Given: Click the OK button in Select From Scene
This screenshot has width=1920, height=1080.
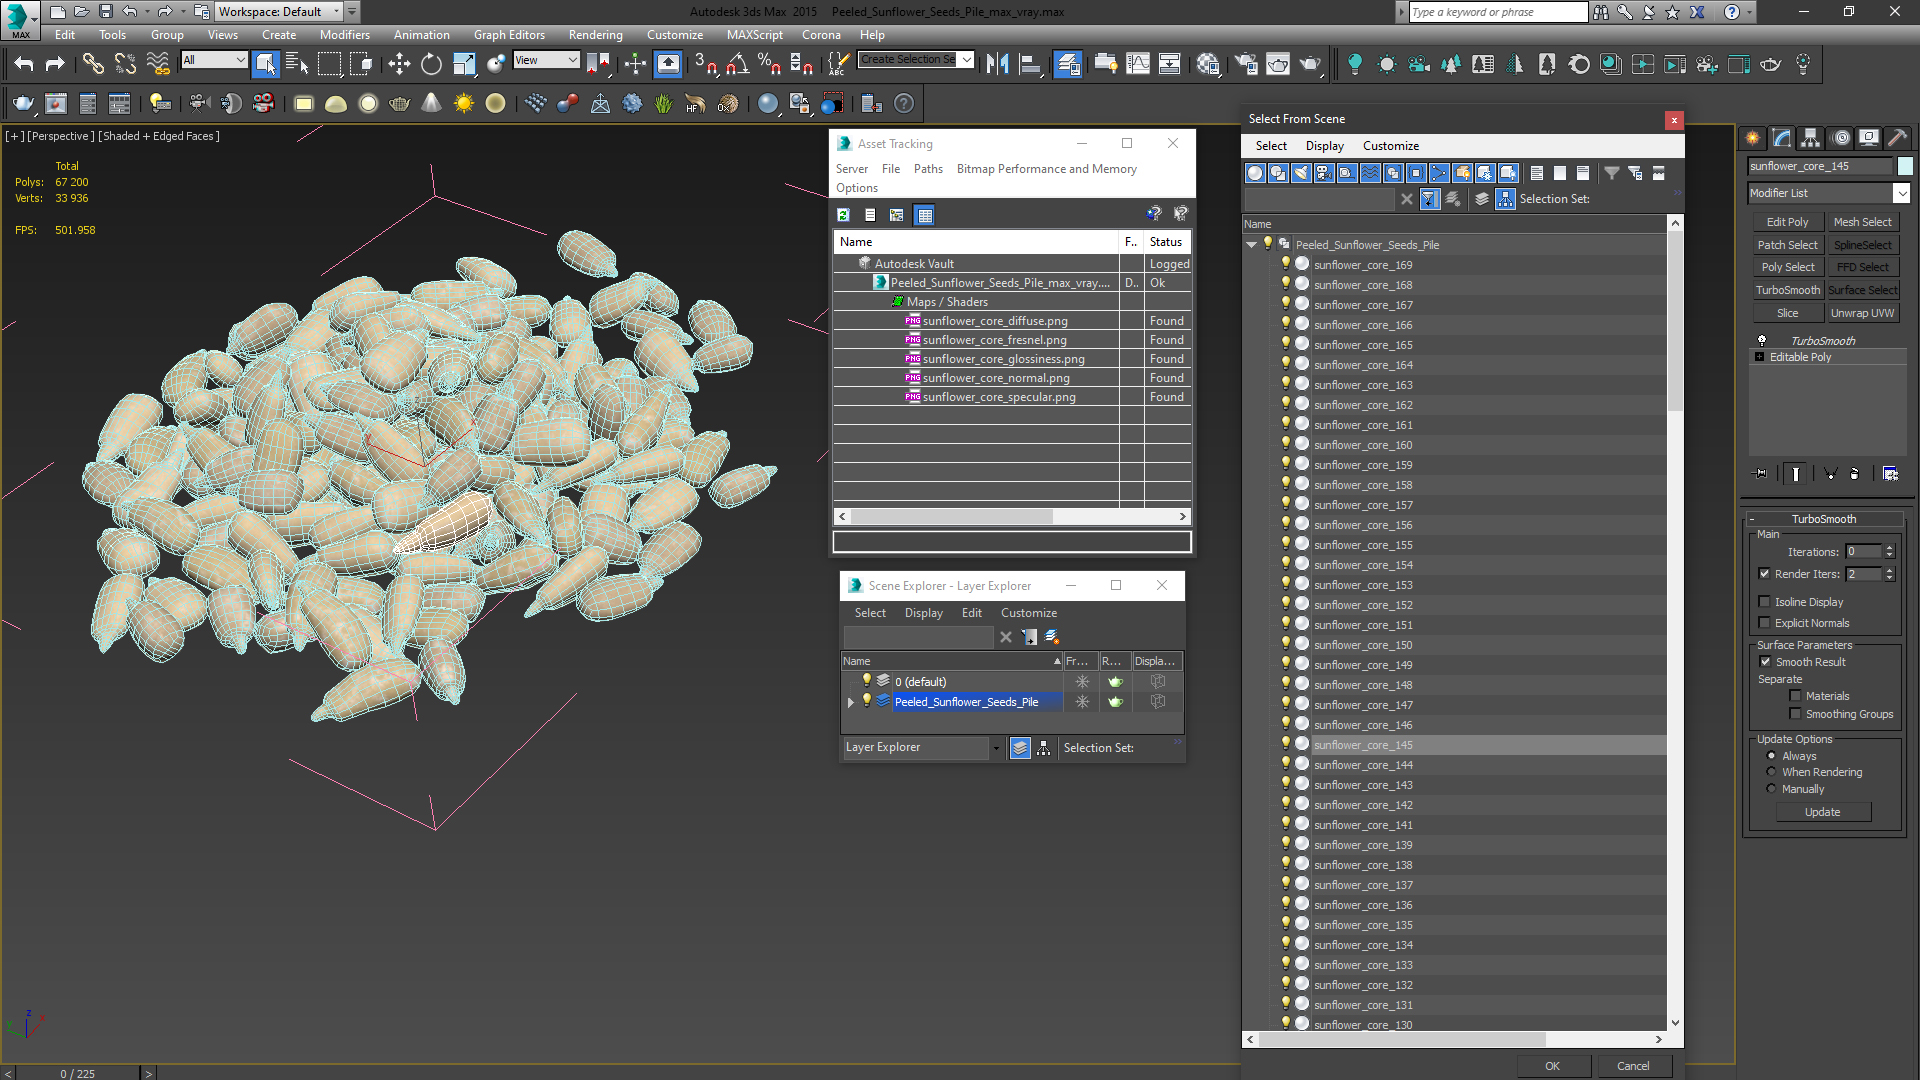Looking at the screenshot, I should 1552,1064.
